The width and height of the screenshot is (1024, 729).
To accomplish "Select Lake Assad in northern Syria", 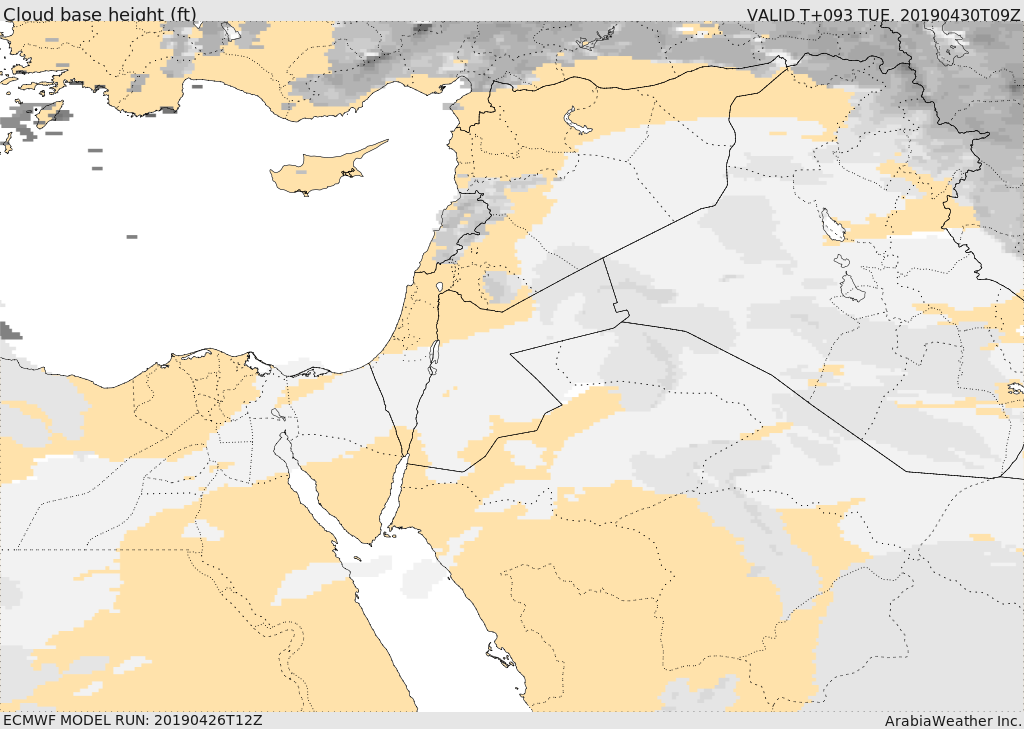I will [578, 122].
